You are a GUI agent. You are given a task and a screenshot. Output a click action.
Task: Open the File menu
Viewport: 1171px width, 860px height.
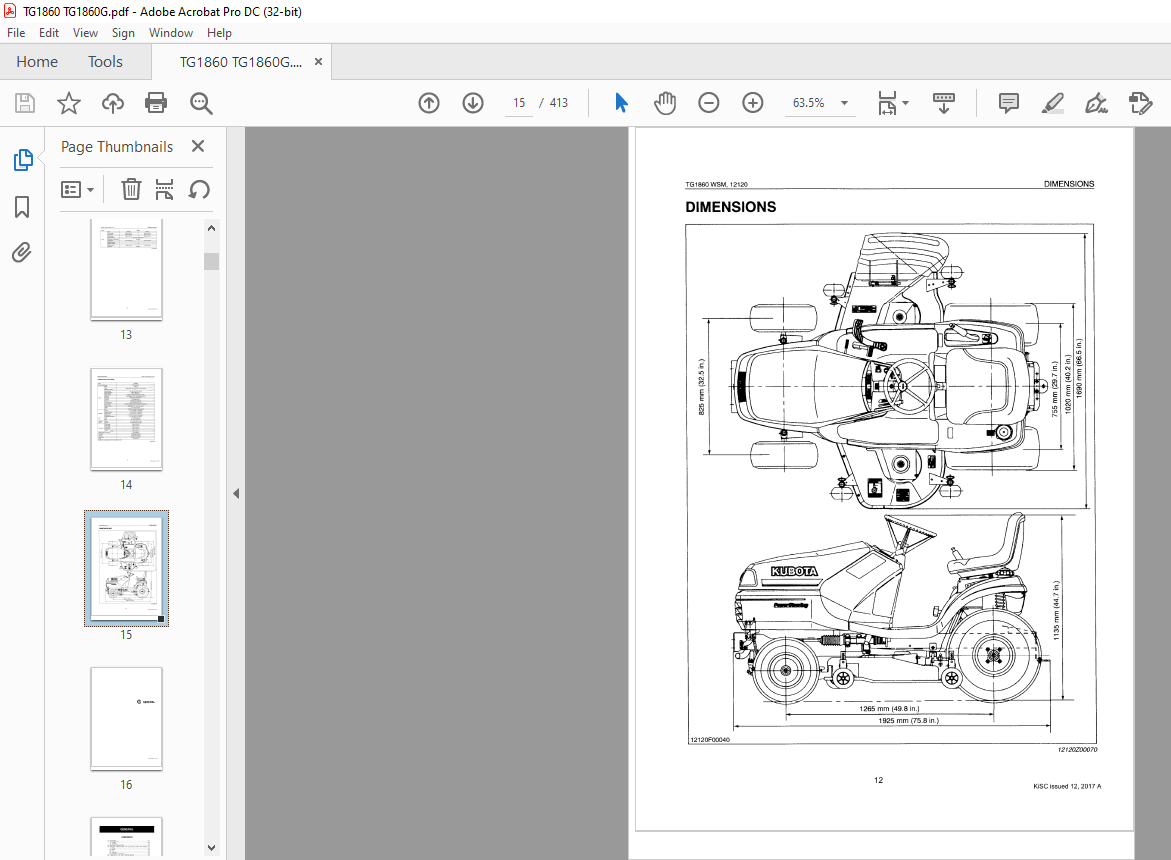pos(16,33)
